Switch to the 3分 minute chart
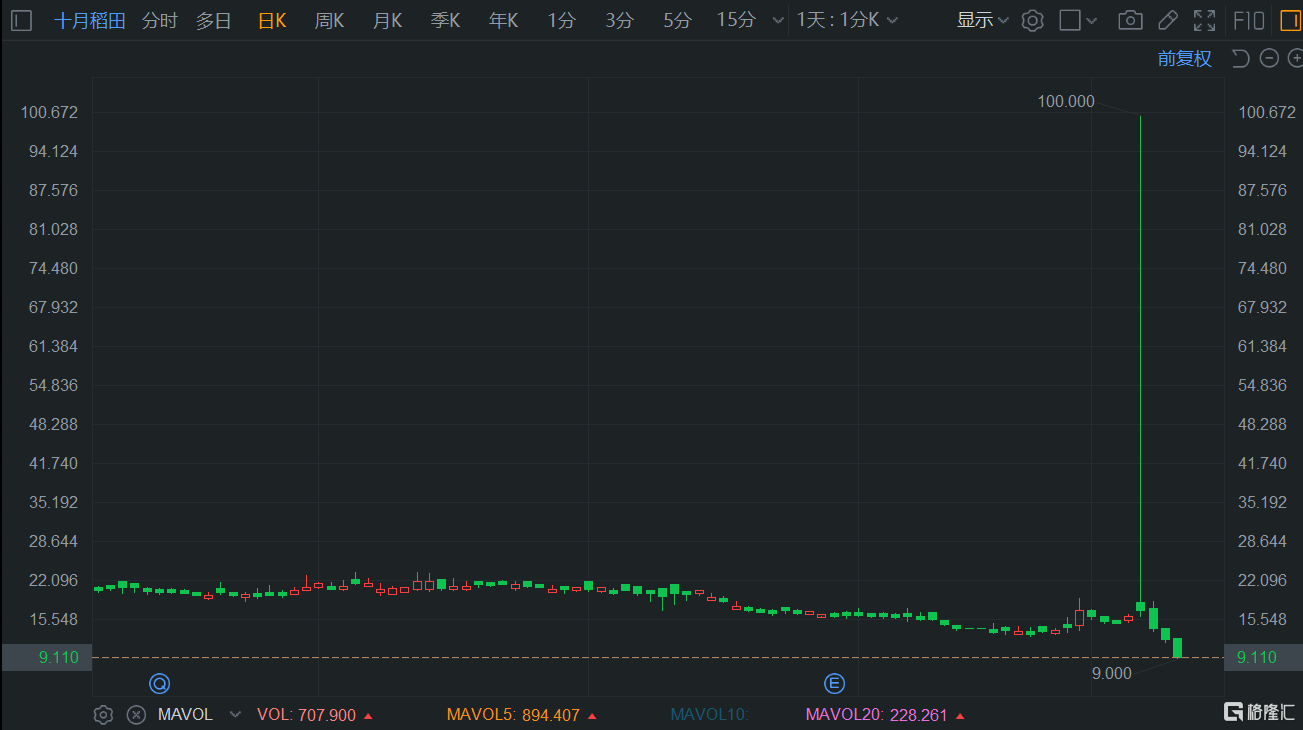The width and height of the screenshot is (1303, 730). coord(619,20)
